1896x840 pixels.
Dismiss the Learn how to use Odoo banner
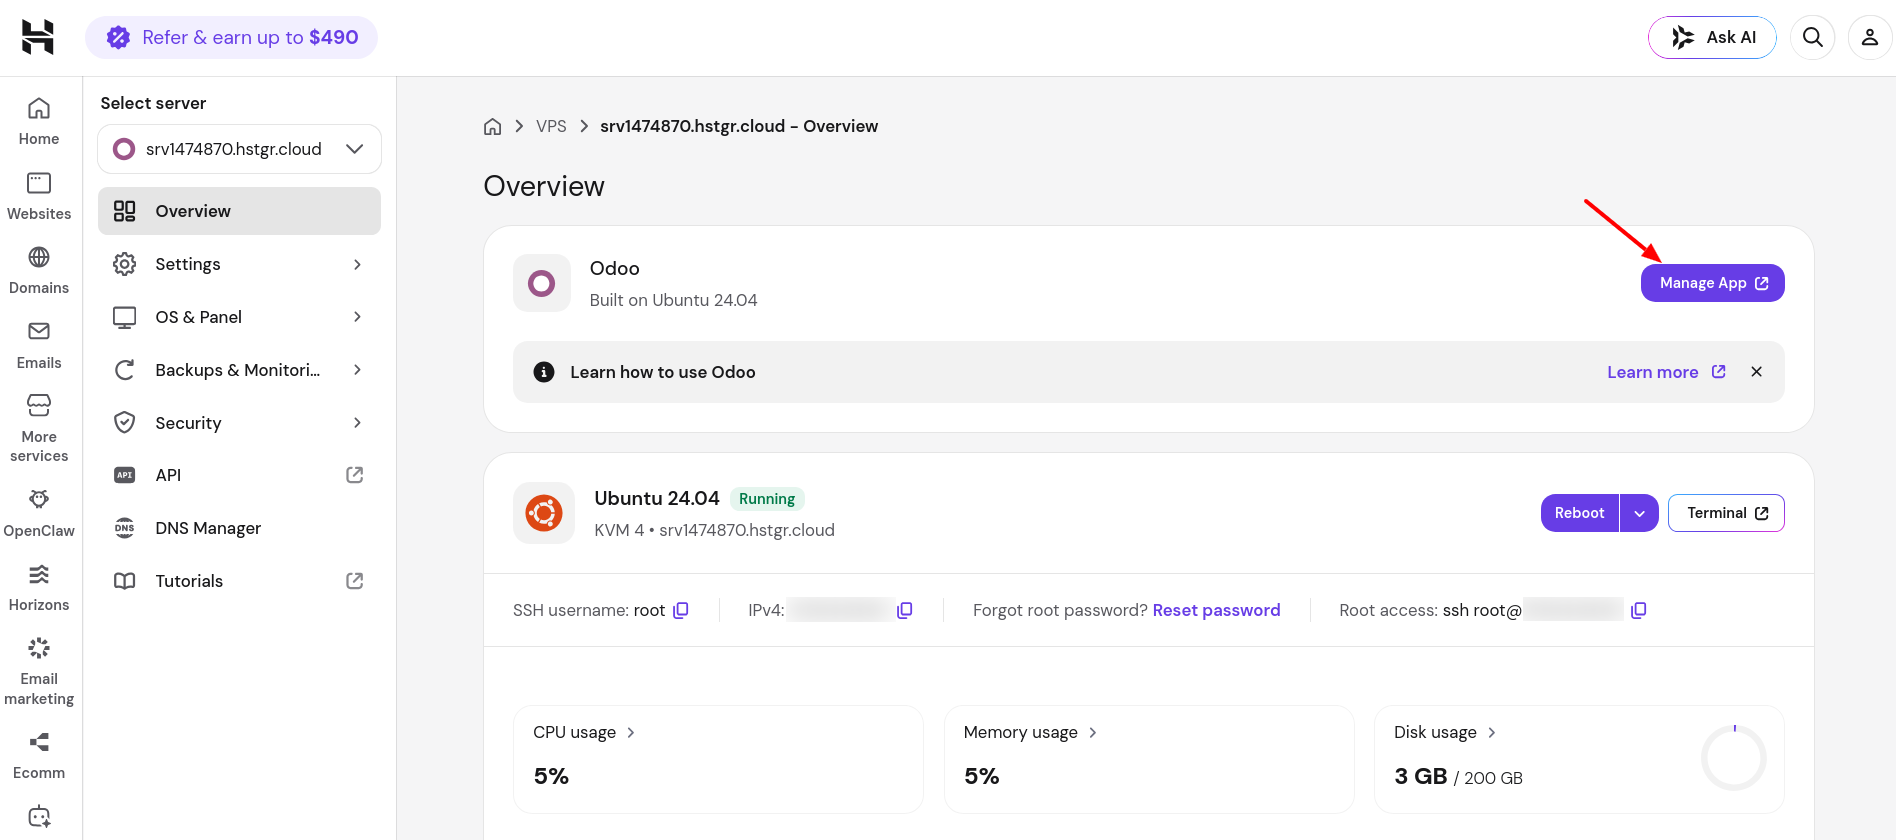[x=1756, y=372]
